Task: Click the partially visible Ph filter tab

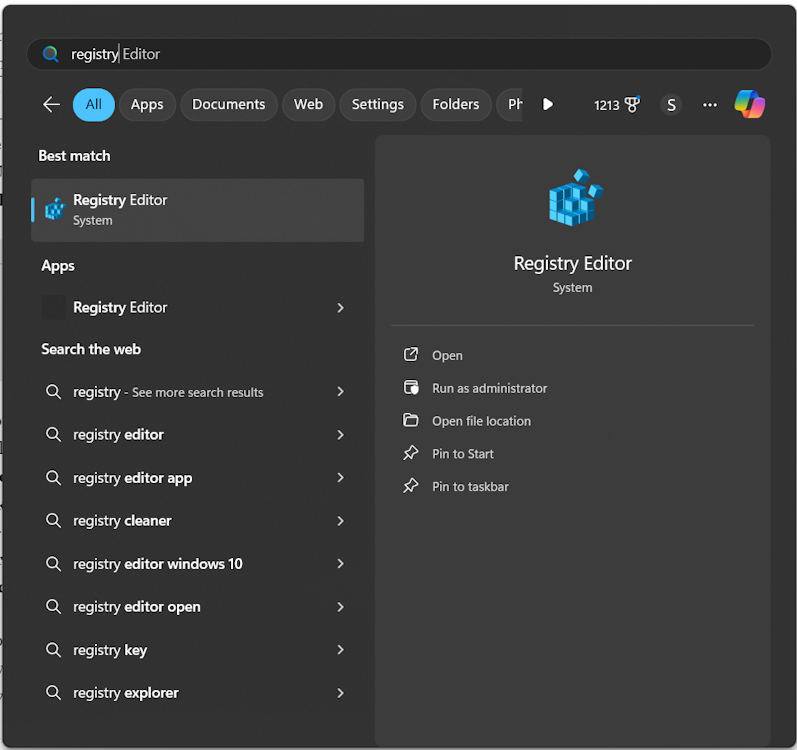Action: (510, 105)
